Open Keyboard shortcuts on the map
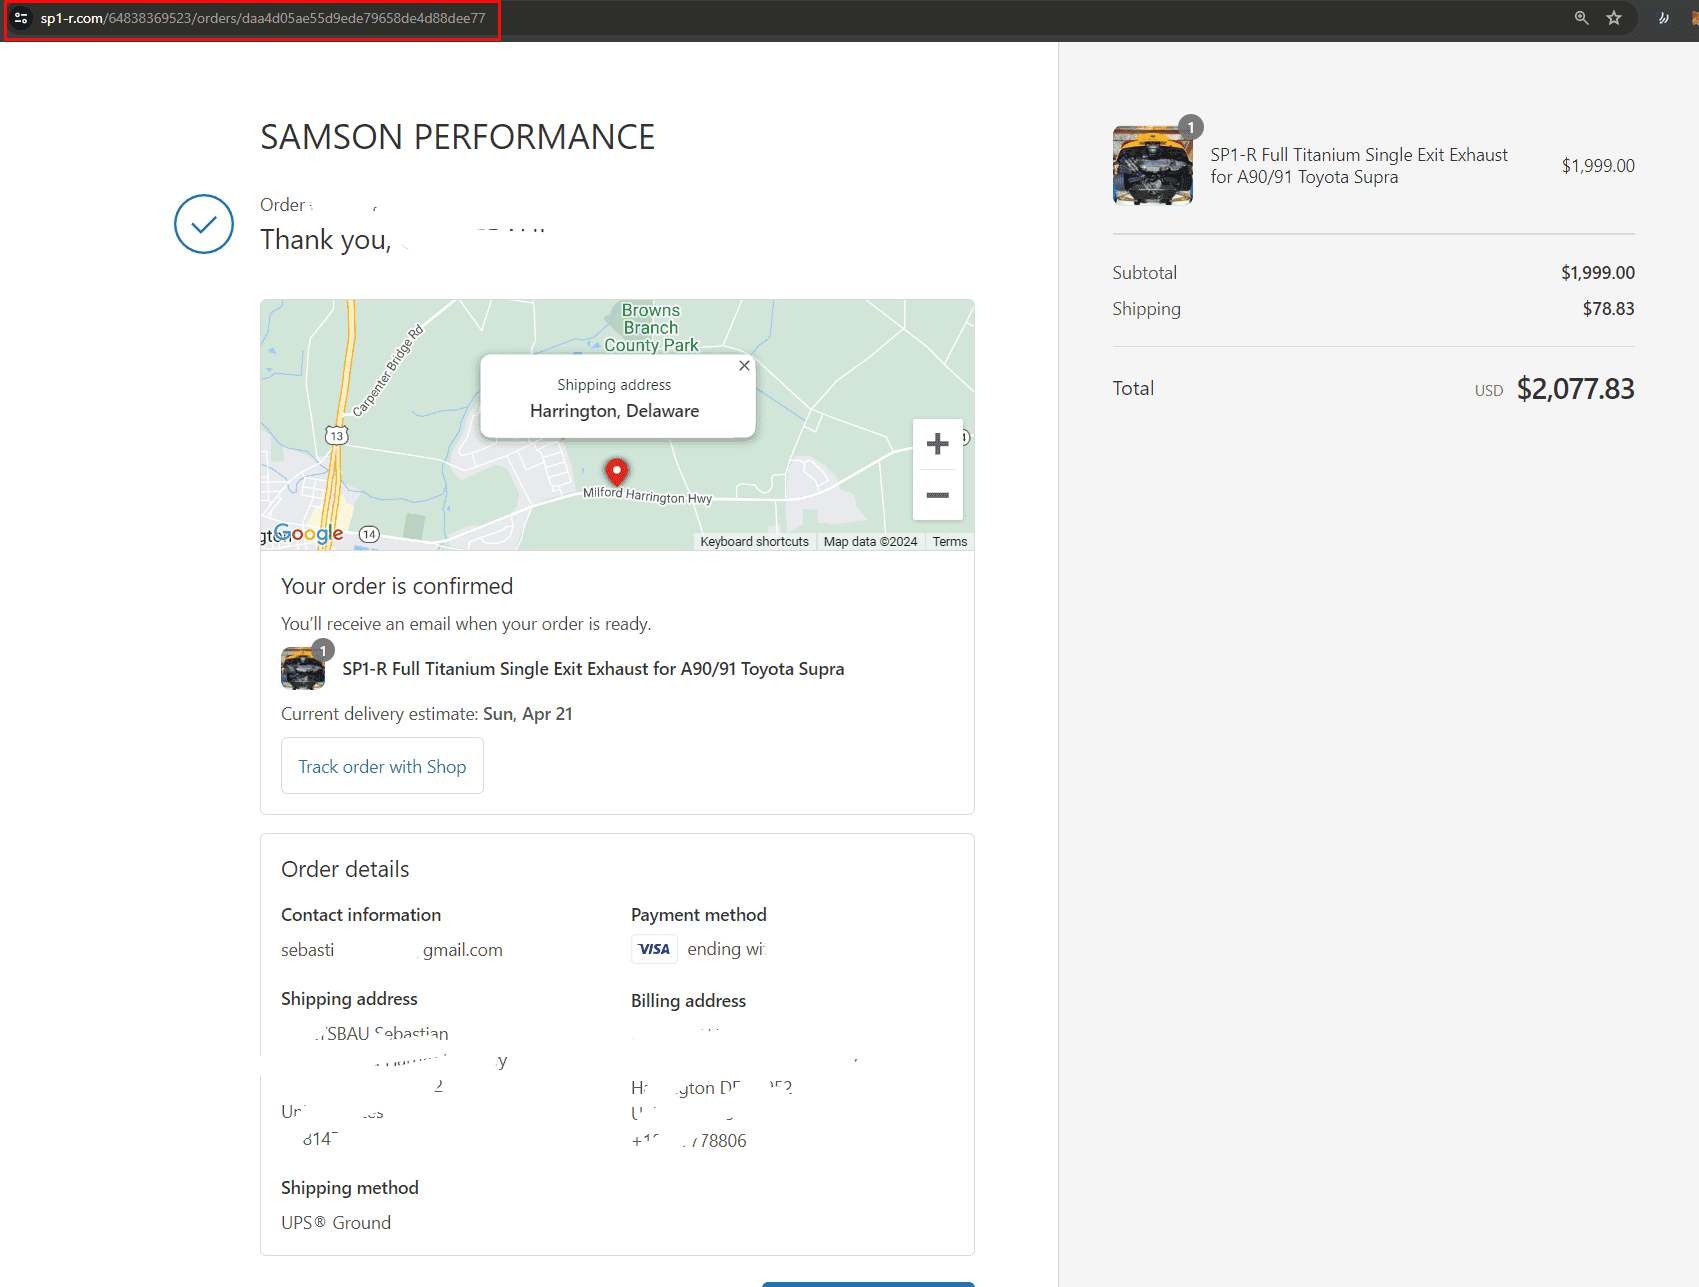The width and height of the screenshot is (1699, 1287). tap(754, 542)
